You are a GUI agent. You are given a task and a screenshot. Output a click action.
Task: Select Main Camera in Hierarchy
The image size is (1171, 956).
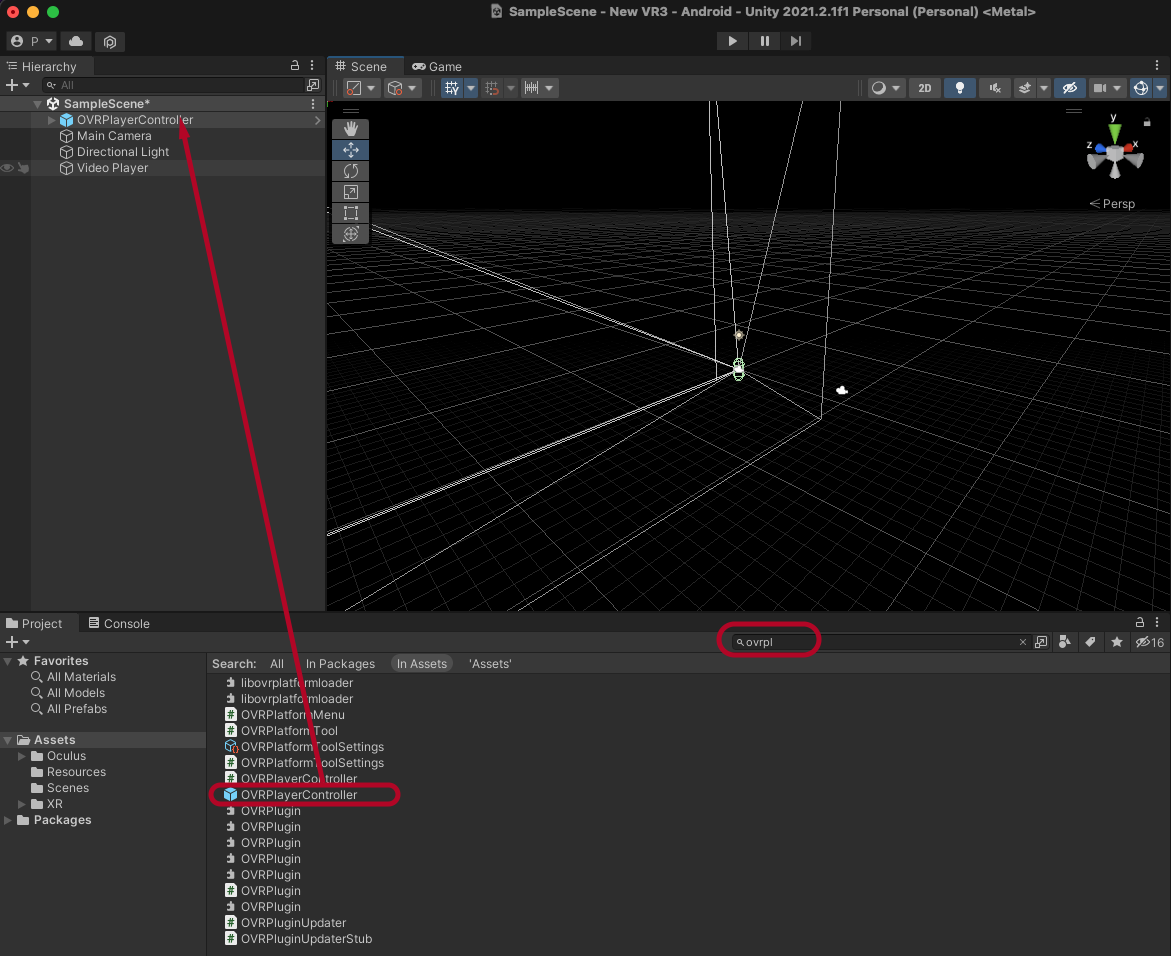[114, 136]
